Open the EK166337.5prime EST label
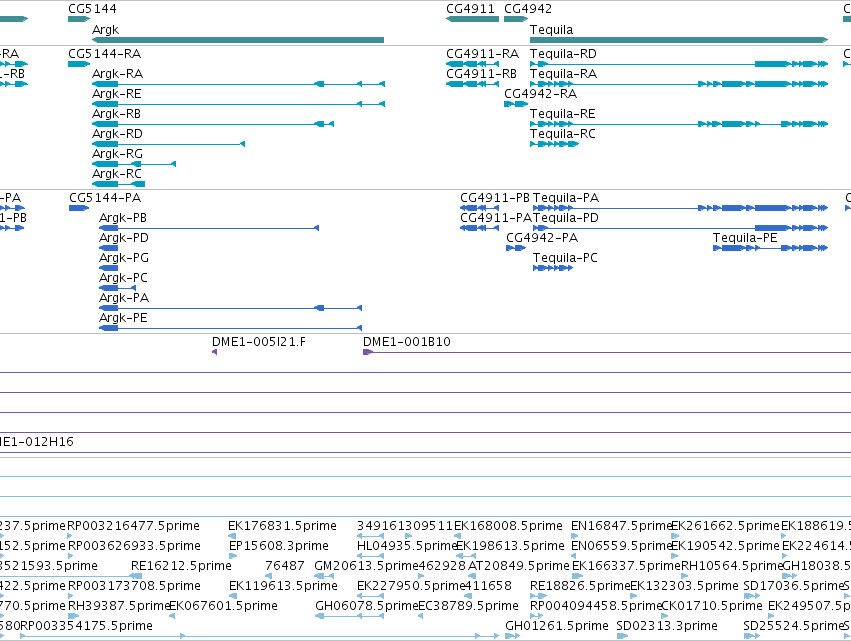 coord(626,566)
